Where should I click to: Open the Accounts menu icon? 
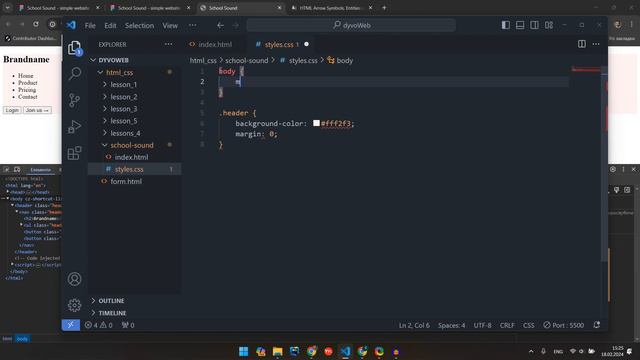pyautogui.click(x=74, y=279)
